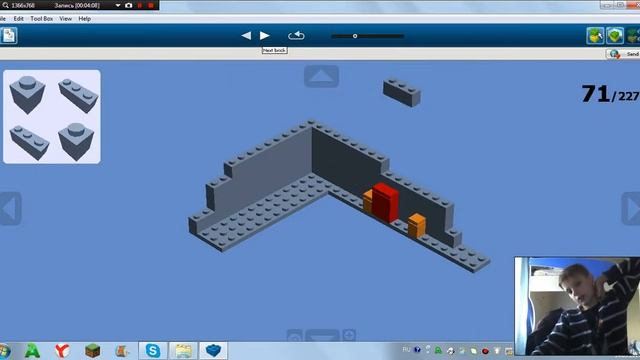This screenshot has height=360, width=640.
Task: Rotate camera up with top arrow
Action: tap(321, 76)
